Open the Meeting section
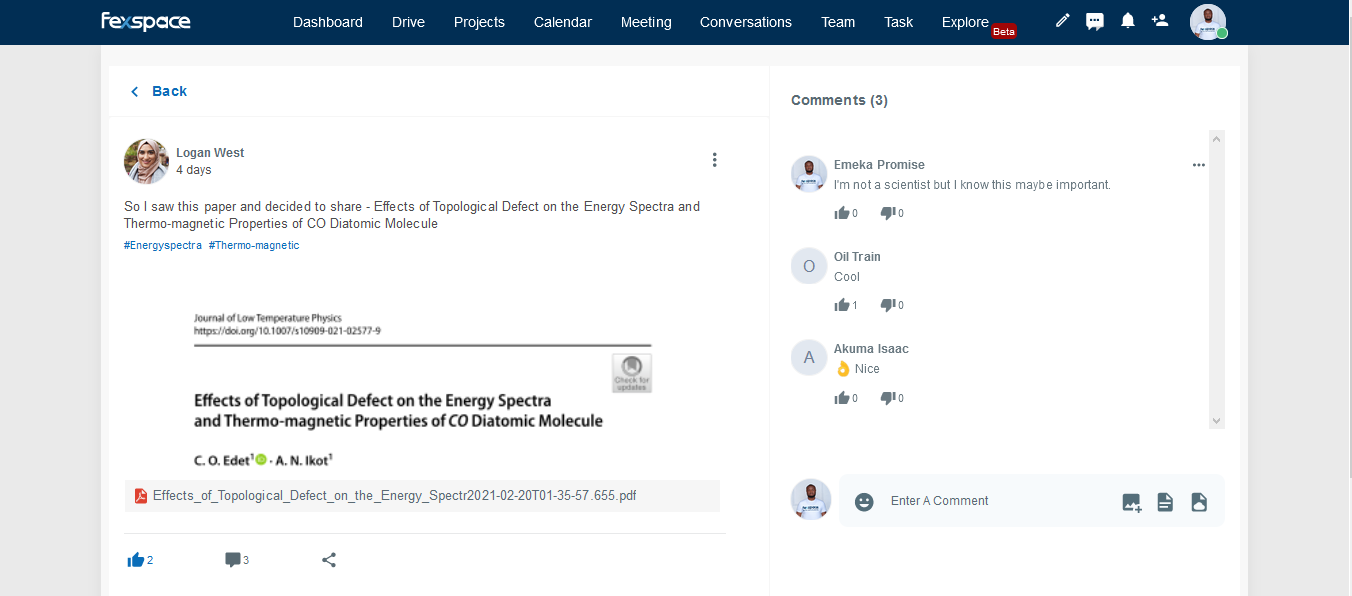Viewport: 1352px width, 596px height. pyautogui.click(x=646, y=22)
